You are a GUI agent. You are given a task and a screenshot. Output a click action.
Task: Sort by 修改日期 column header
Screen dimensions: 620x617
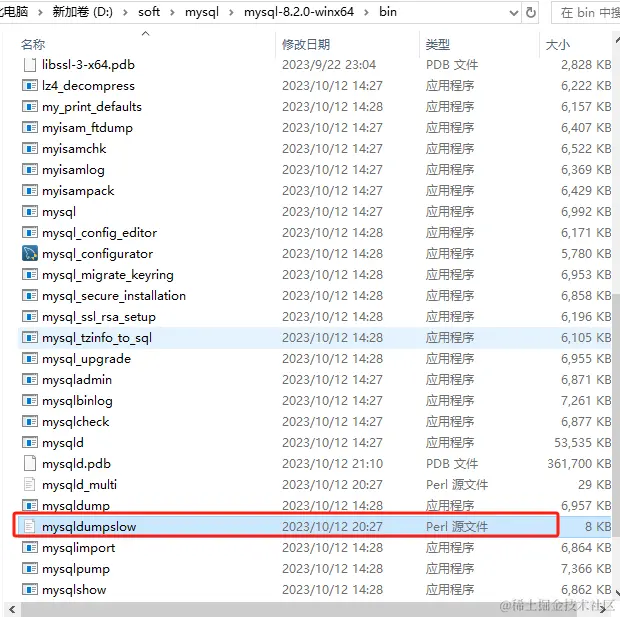tap(306, 44)
